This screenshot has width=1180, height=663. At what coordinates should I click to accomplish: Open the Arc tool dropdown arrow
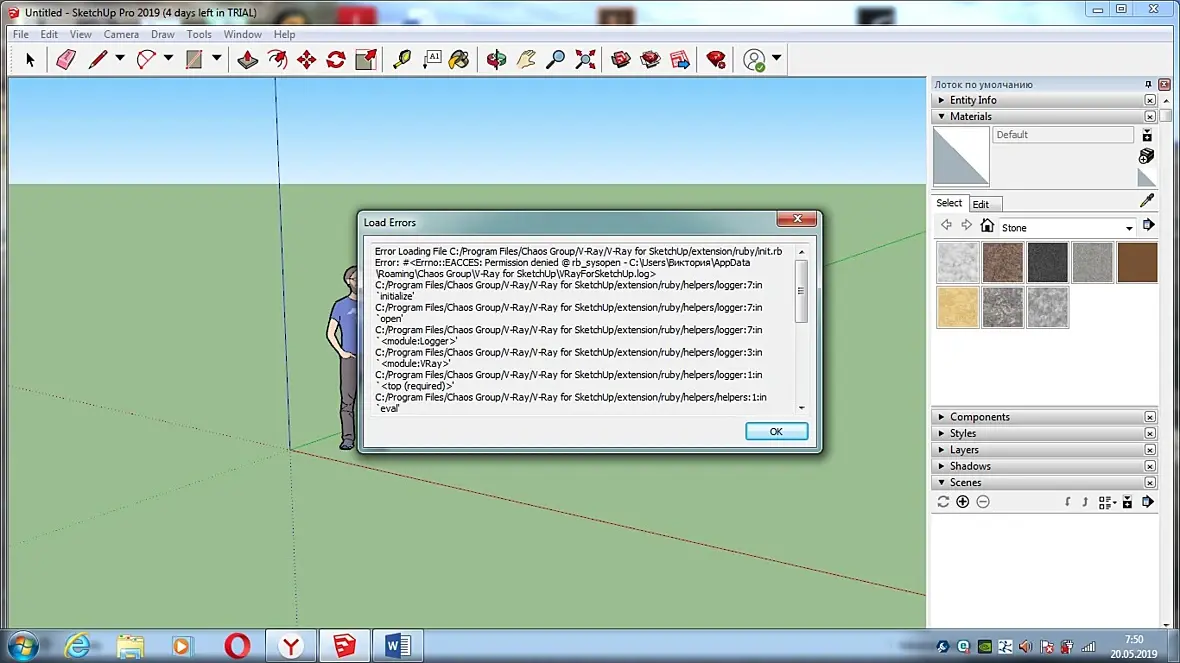(x=168, y=59)
